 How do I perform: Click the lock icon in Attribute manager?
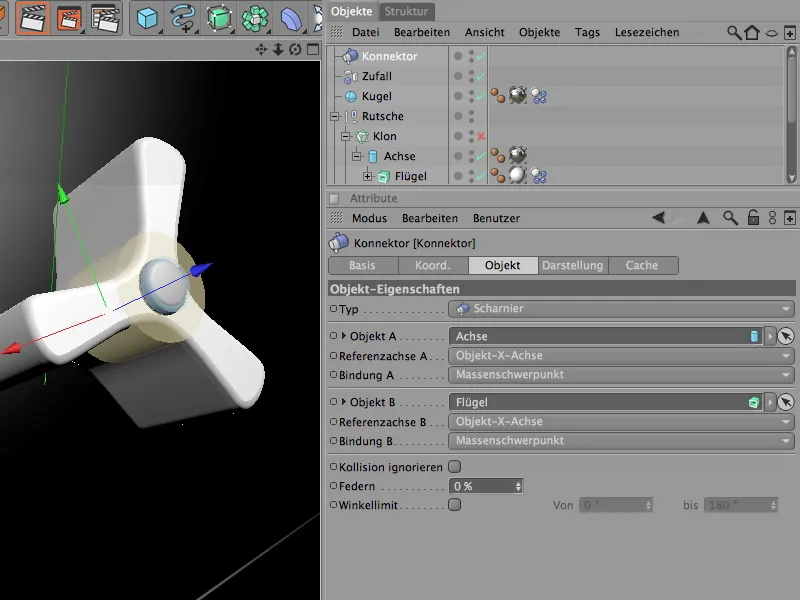(753, 218)
